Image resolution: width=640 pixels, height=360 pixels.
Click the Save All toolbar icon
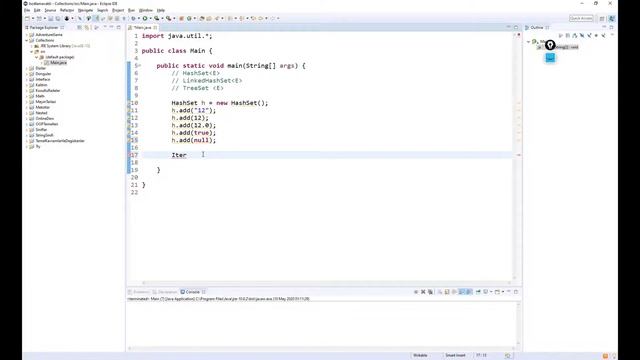click(x=58, y=18)
